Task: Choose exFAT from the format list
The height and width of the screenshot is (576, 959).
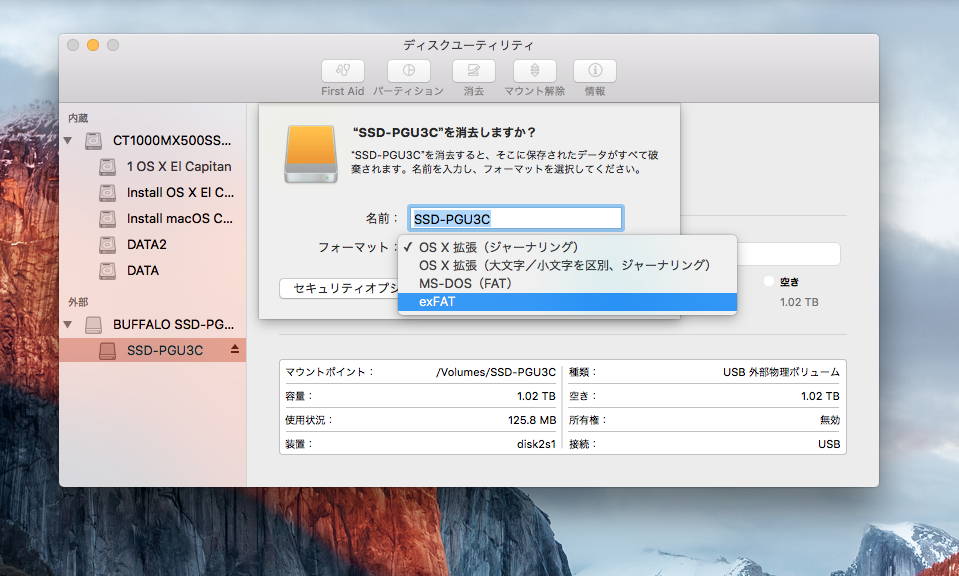Action: point(566,301)
